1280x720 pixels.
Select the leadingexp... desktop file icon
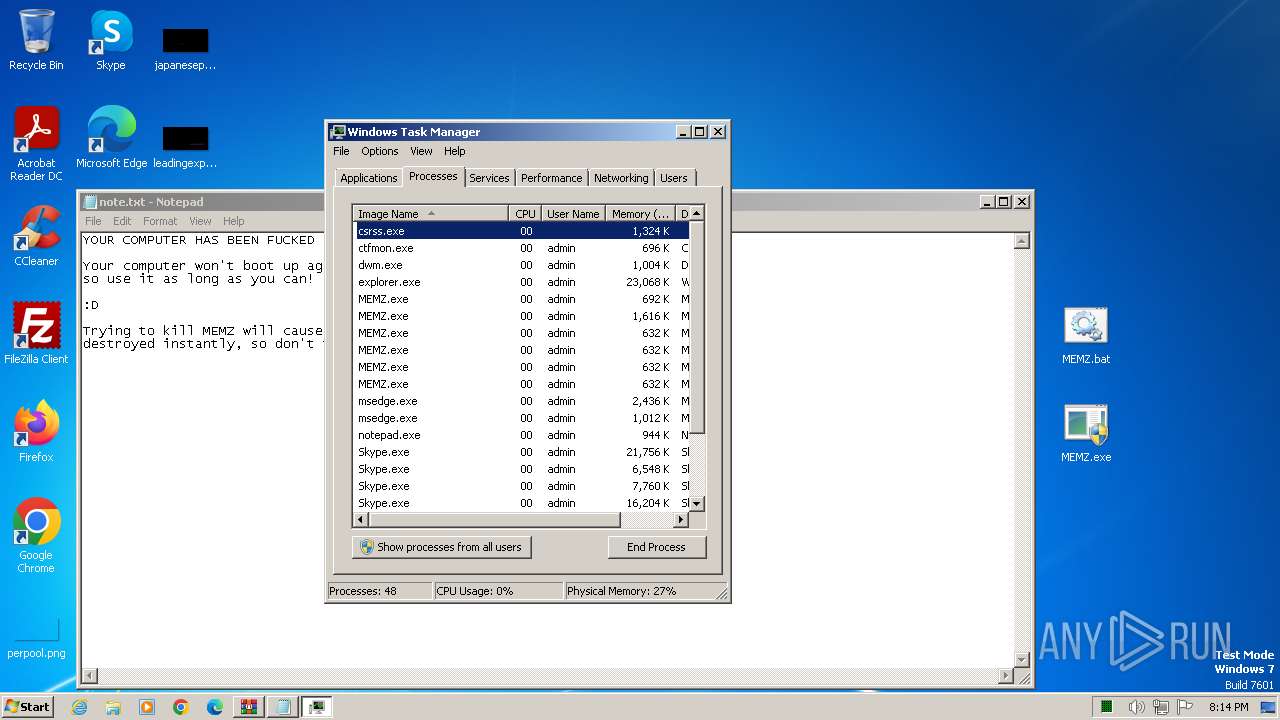185,146
